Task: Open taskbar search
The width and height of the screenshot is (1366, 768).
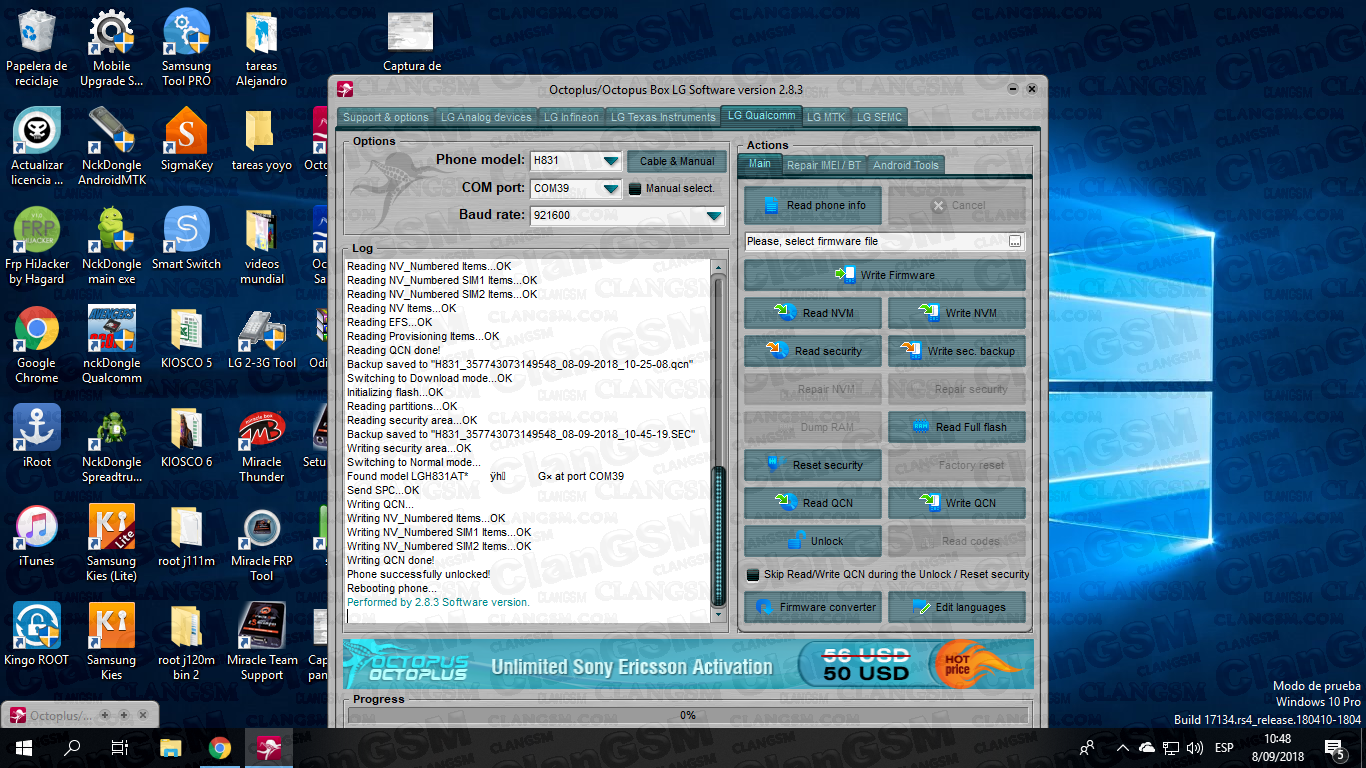Action: coord(72,747)
